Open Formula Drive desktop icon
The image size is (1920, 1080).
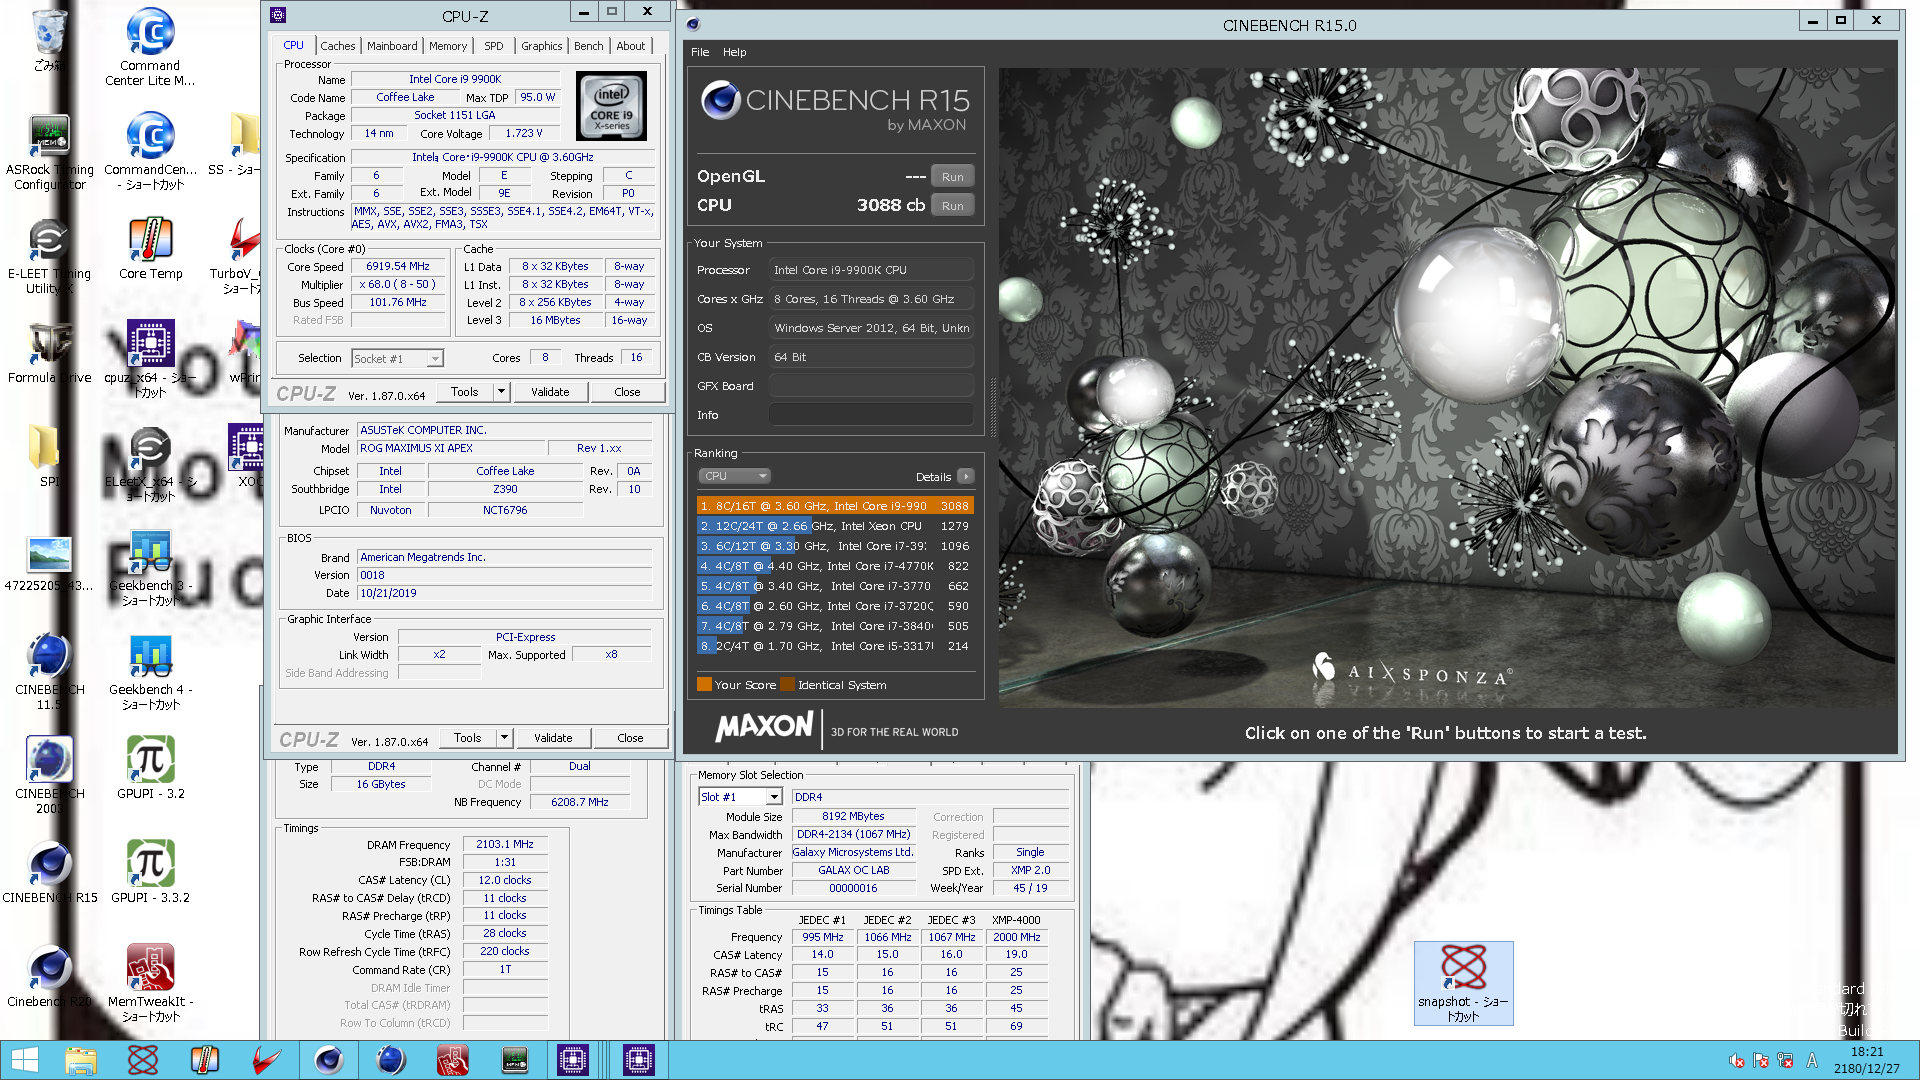pyautogui.click(x=49, y=352)
